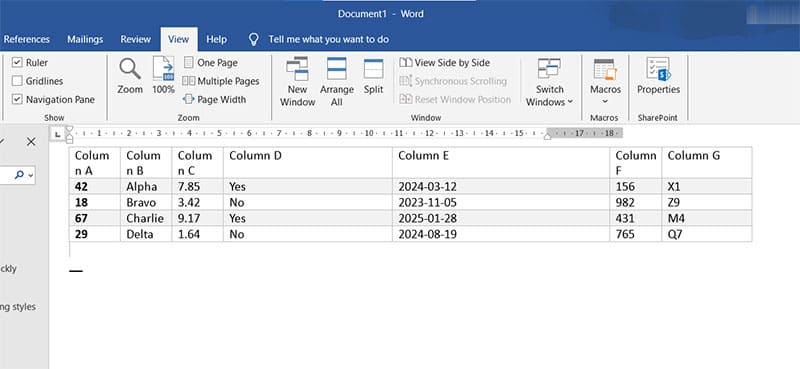Open the Zoom dialog magnifier icon
The height and width of the screenshot is (369, 800).
pyautogui.click(x=130, y=68)
